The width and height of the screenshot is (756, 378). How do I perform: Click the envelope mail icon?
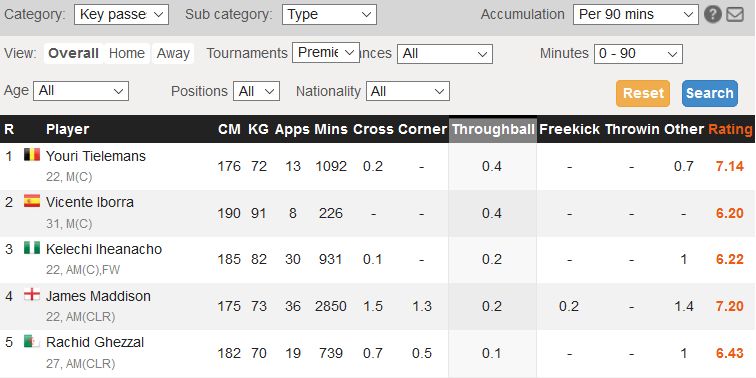coord(735,14)
